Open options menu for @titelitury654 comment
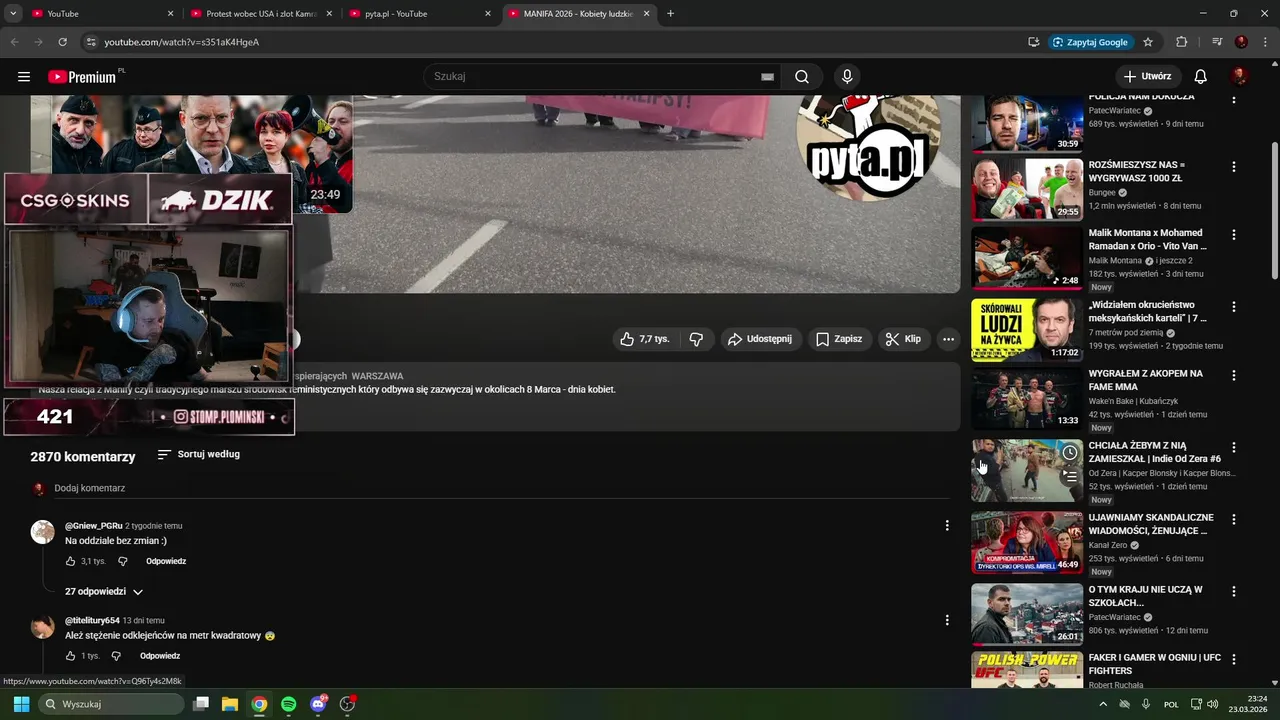Screen dimensions: 1280x720 [x=947, y=620]
